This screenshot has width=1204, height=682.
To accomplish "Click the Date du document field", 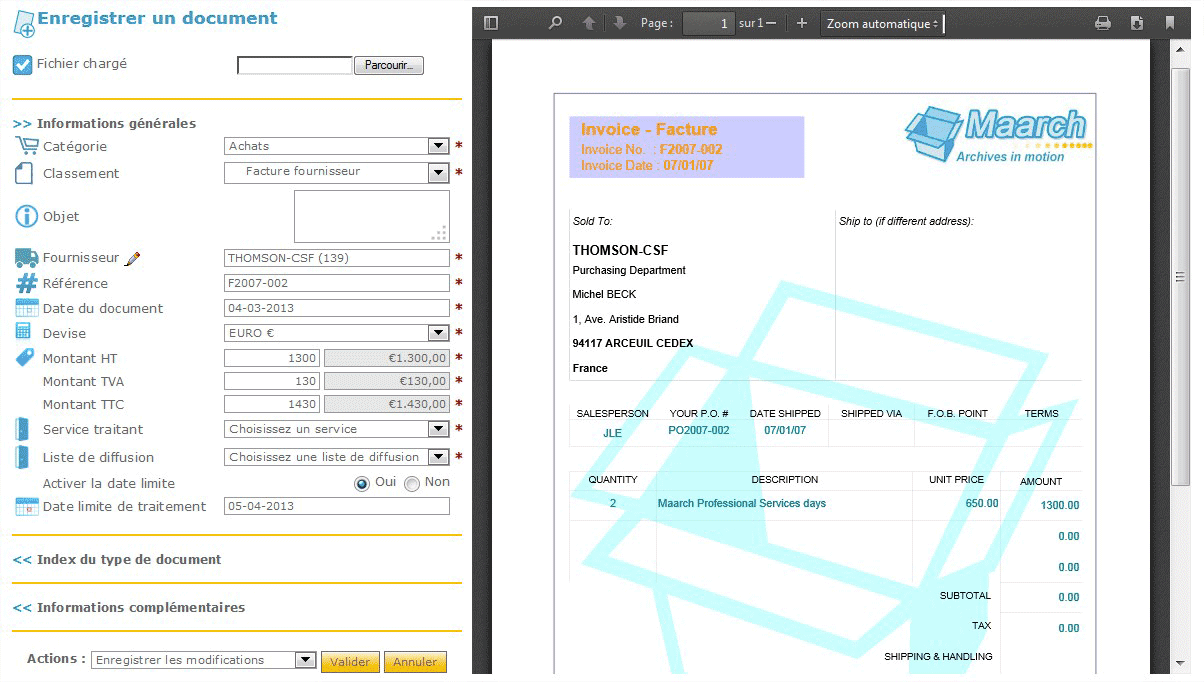I will click(337, 308).
